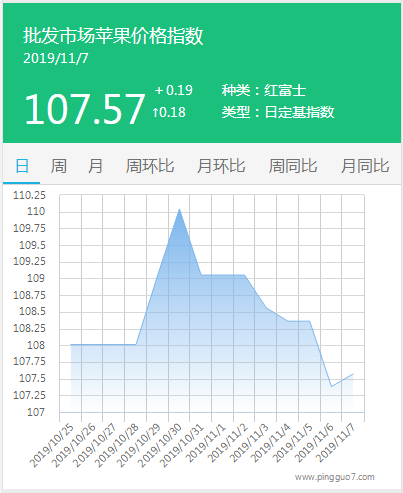403x493 pixels.
Task: Open the 月同比 tab
Action: pos(365,166)
